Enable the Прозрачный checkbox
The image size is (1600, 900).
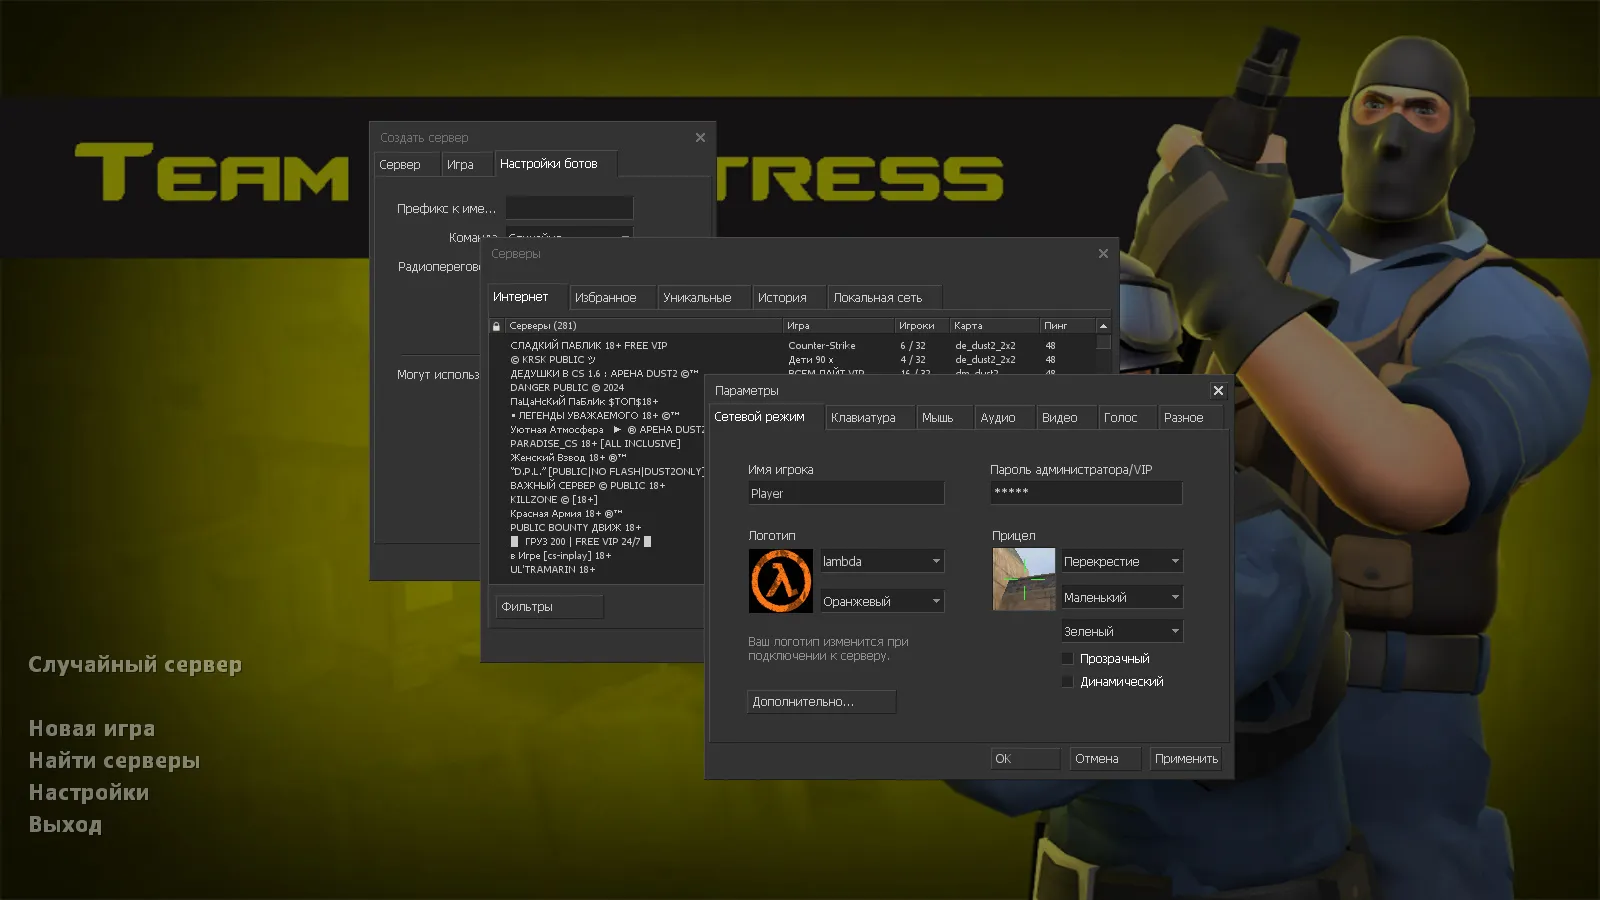1068,658
